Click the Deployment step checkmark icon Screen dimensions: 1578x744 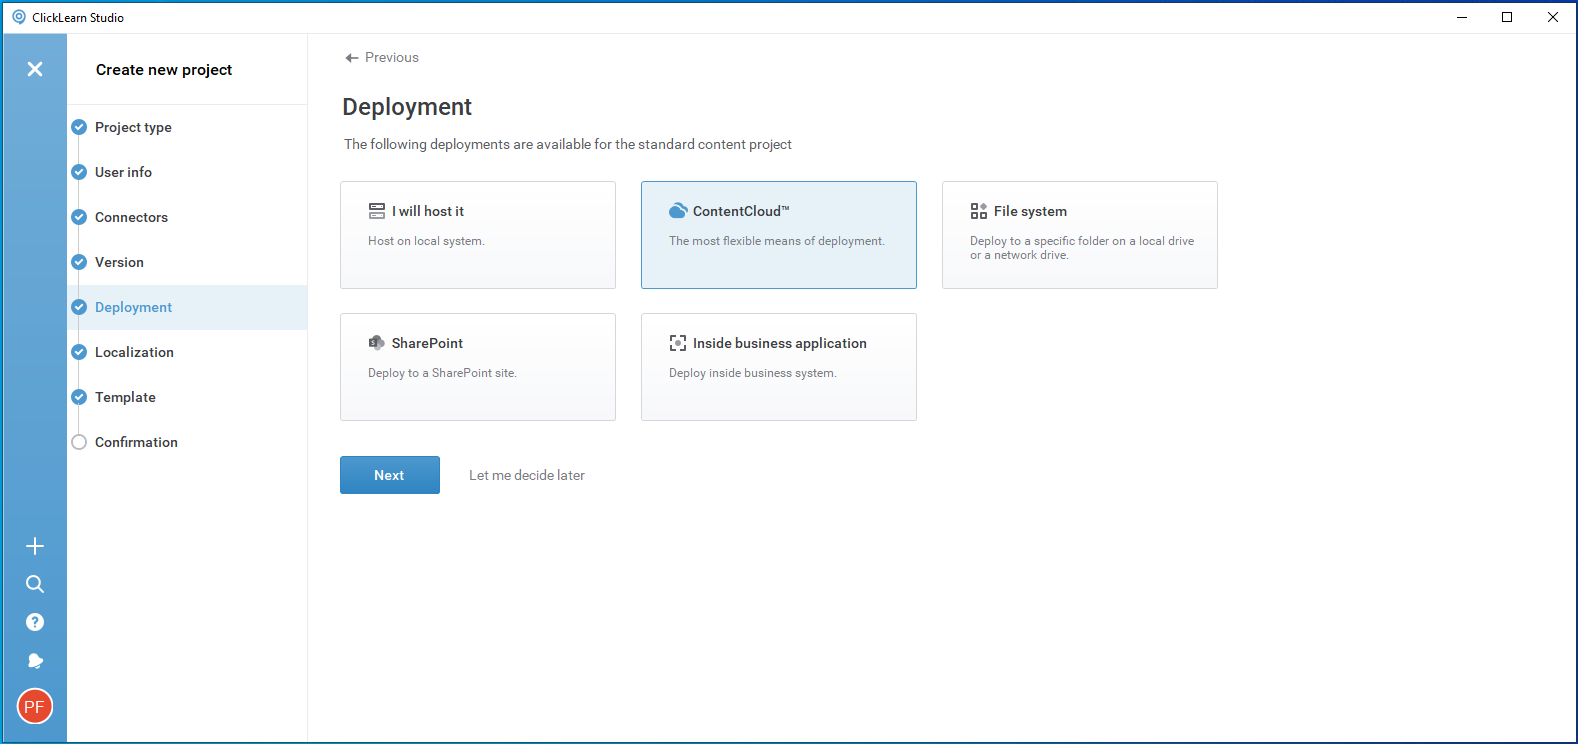pos(79,307)
